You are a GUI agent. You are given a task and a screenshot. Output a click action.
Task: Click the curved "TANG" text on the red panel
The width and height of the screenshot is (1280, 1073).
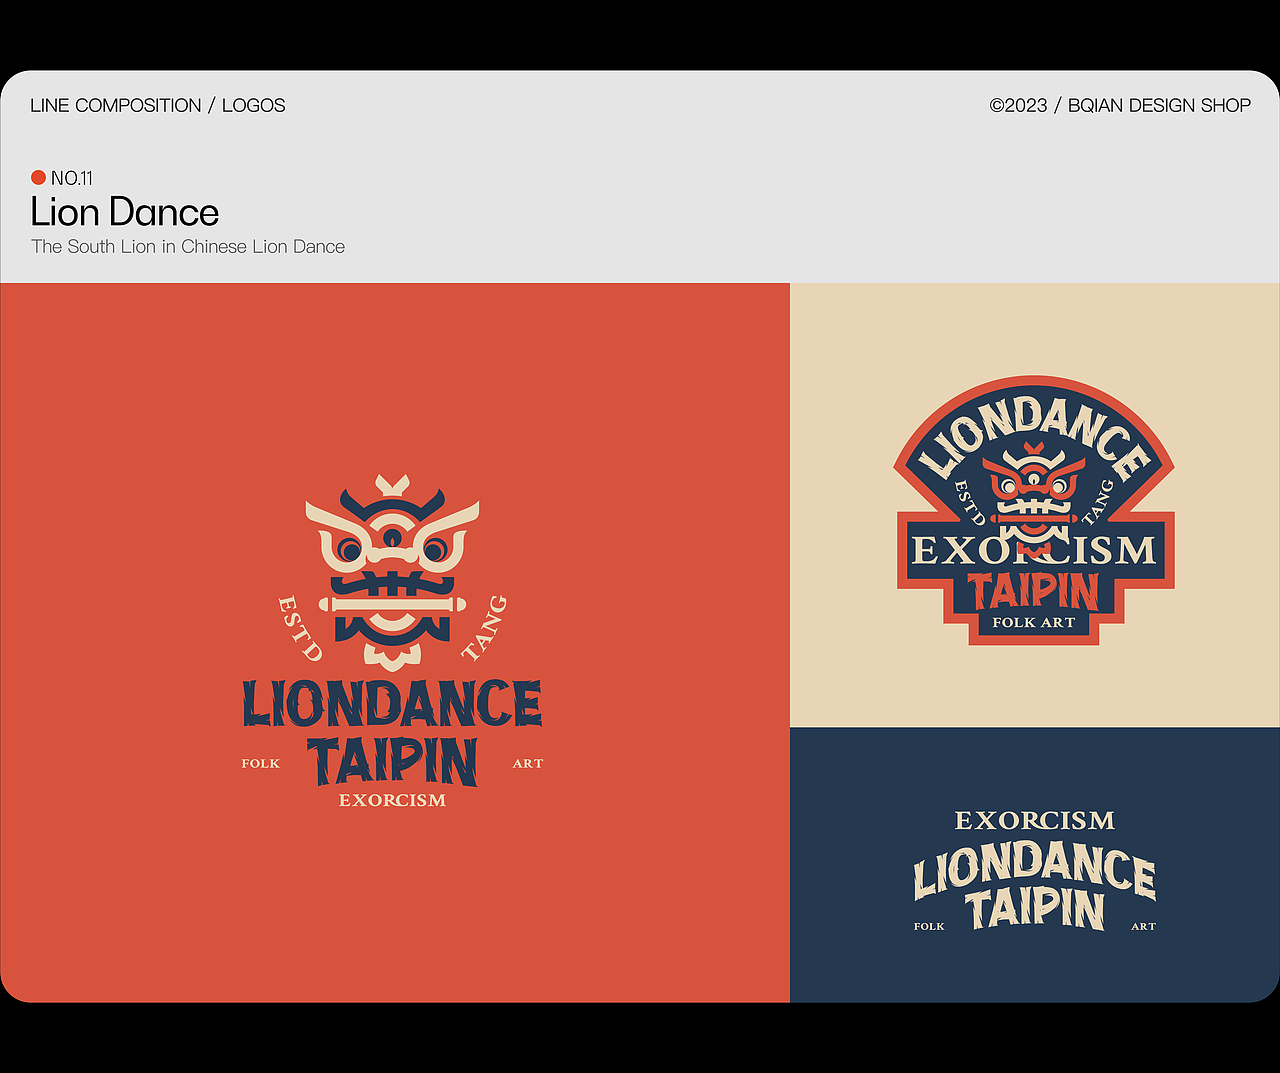click(x=485, y=628)
